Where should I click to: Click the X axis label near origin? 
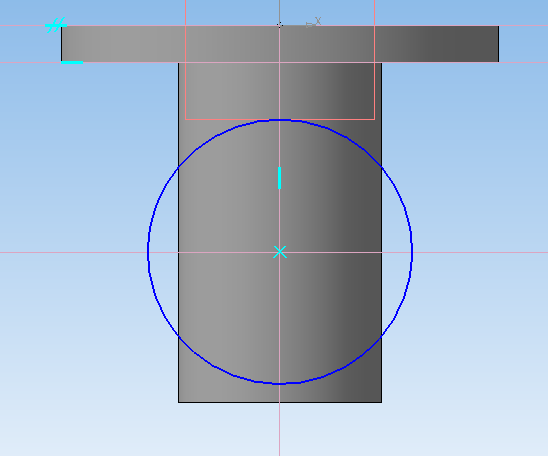click(x=318, y=21)
